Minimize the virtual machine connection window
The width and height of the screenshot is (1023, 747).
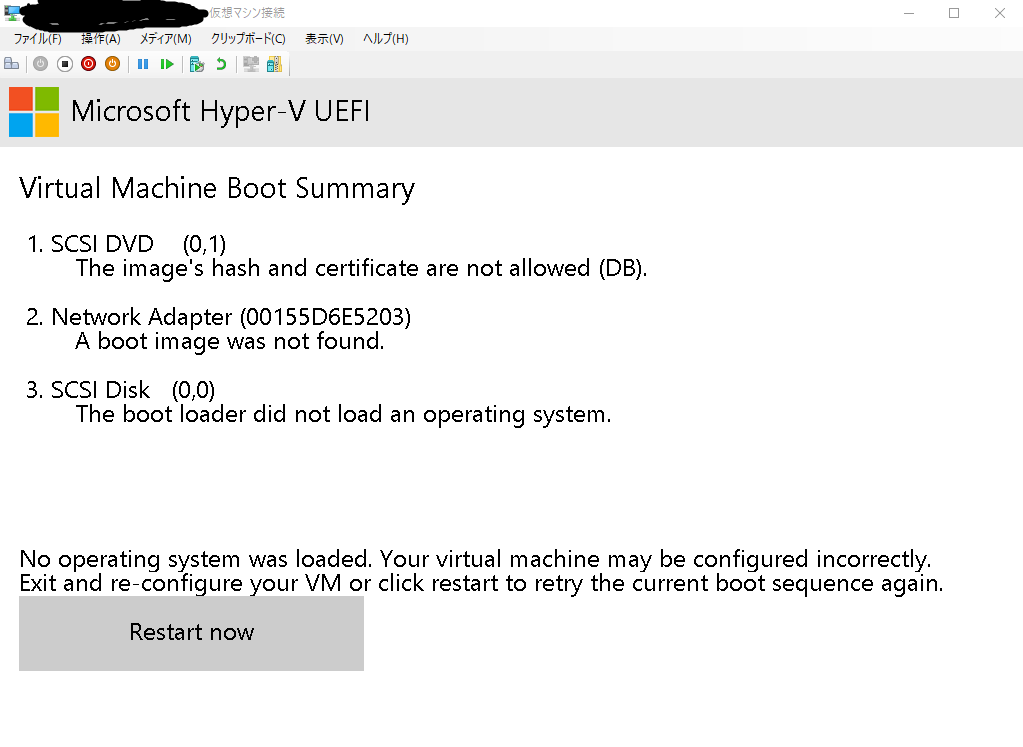click(x=909, y=13)
